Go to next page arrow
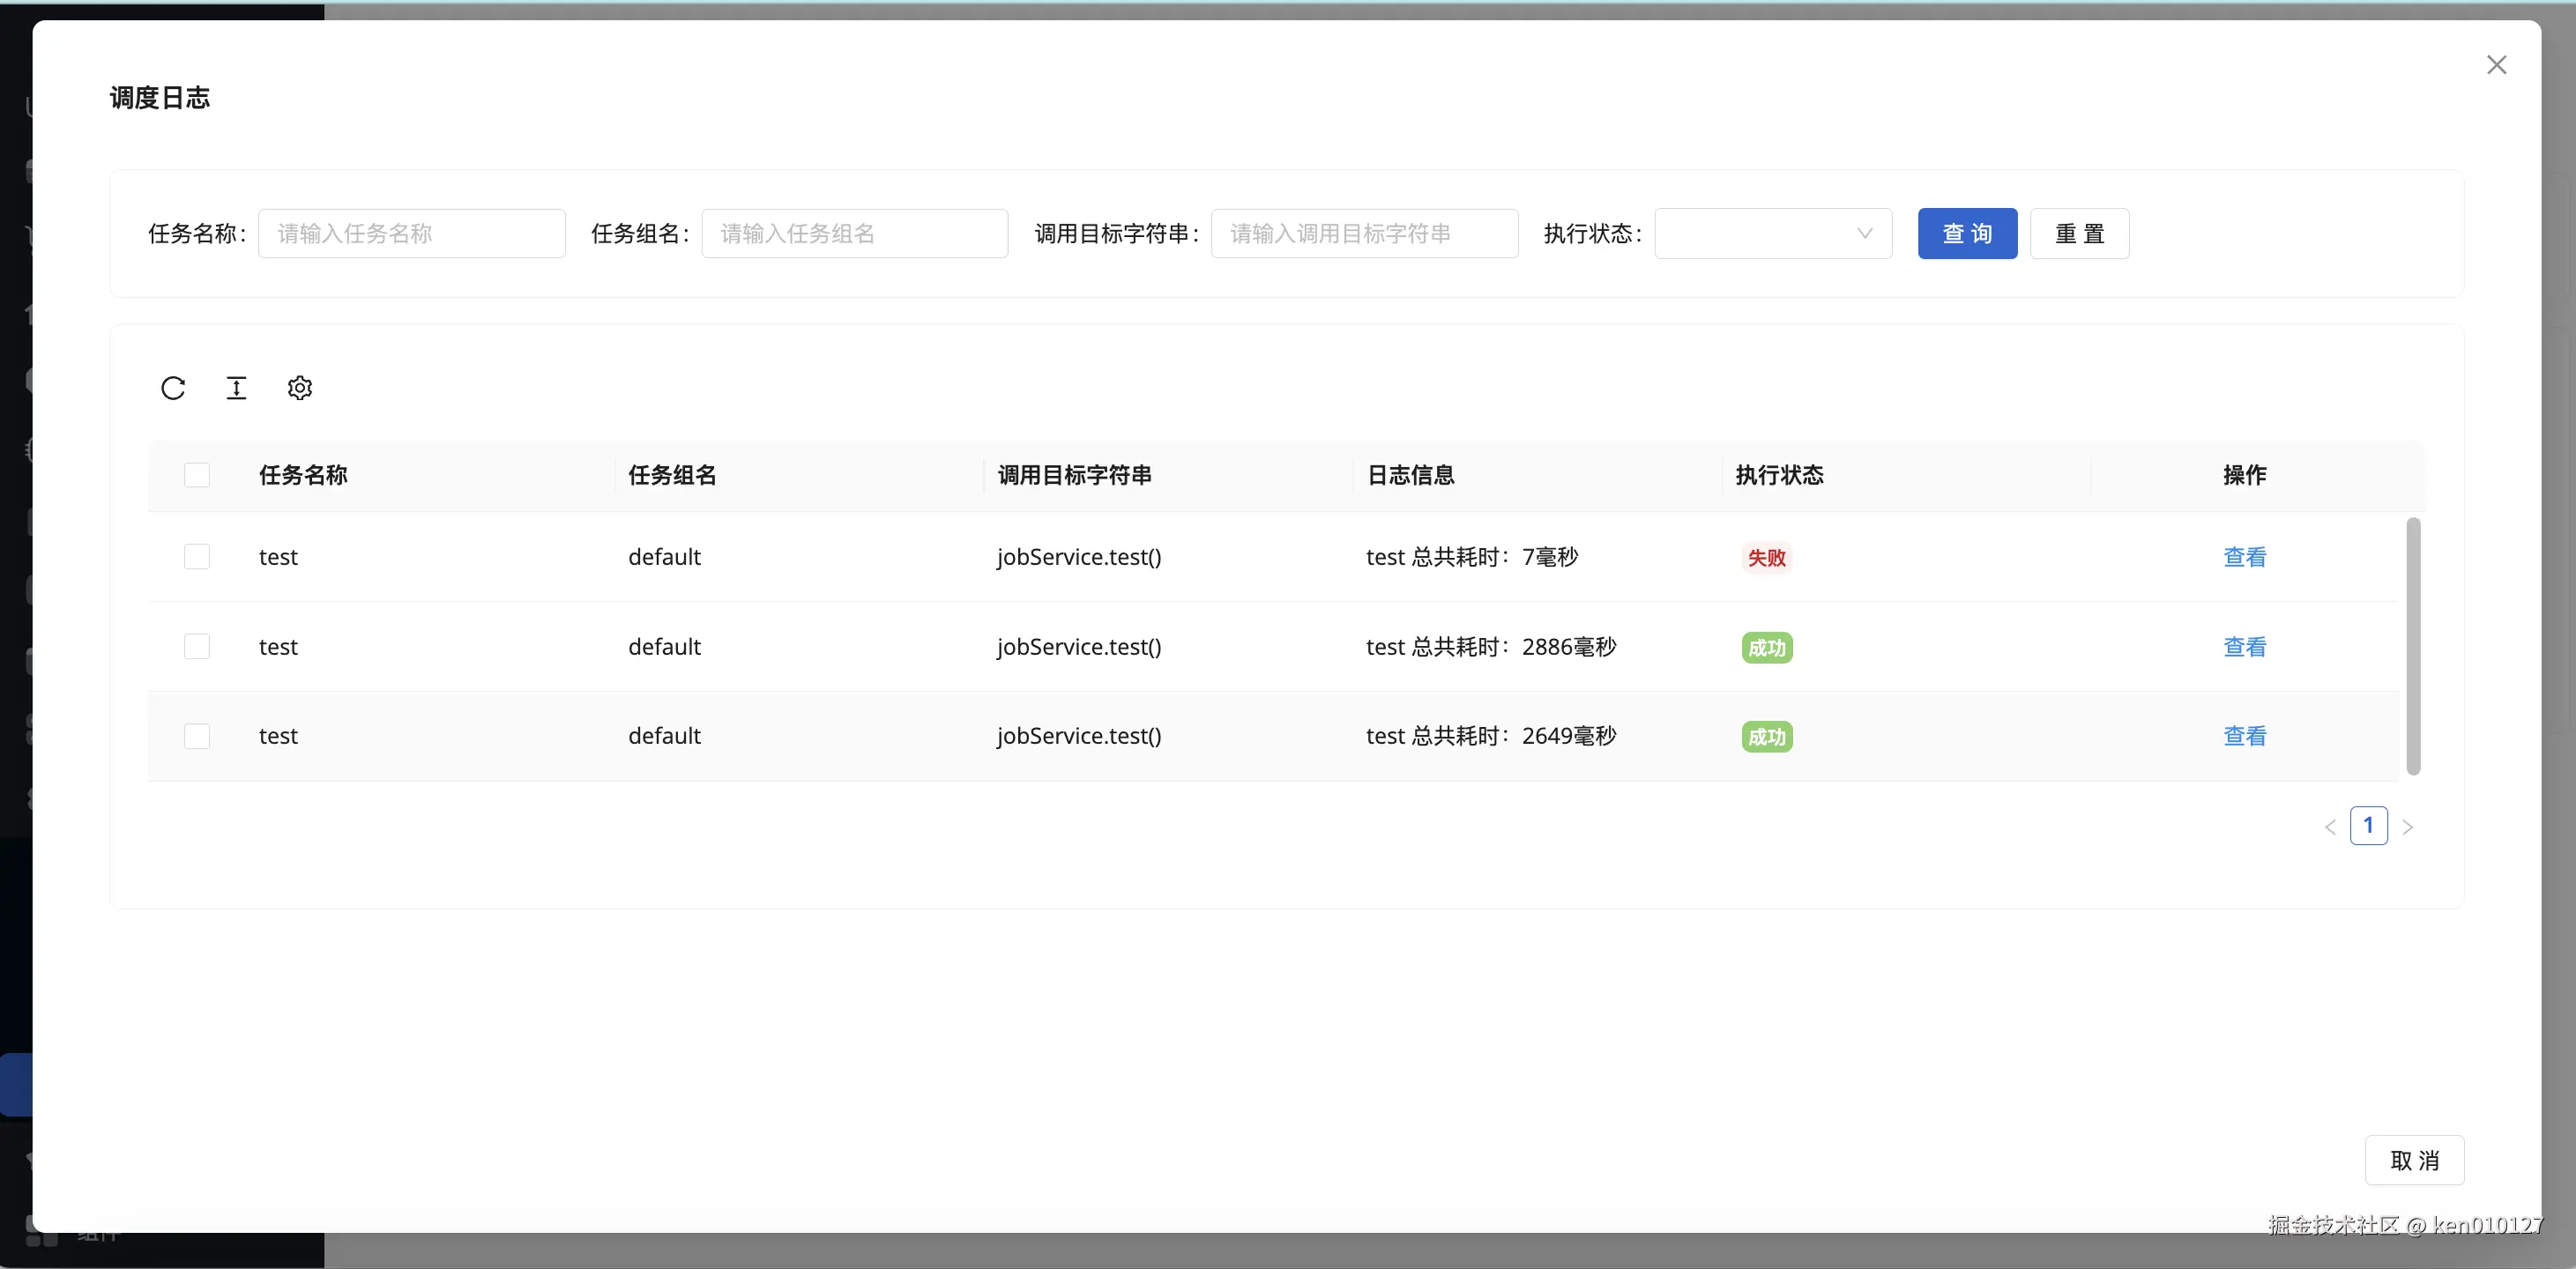Screen dimensions: 2576x1269 point(2408,827)
